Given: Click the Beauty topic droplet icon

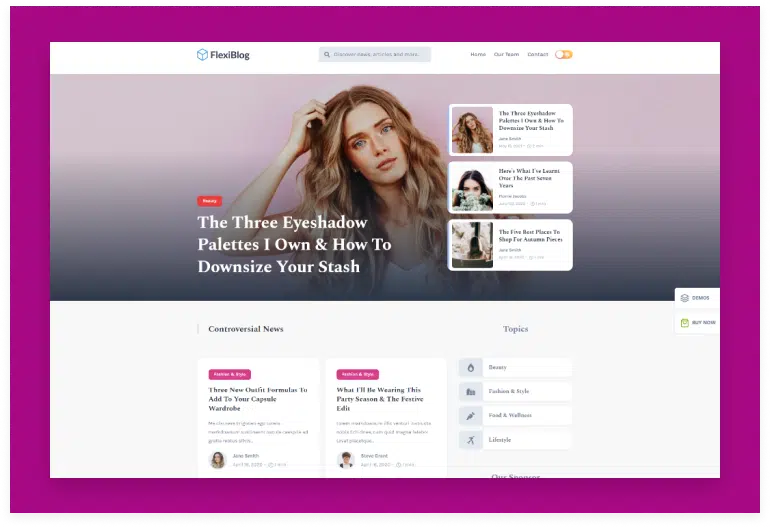Looking at the screenshot, I should (470, 367).
